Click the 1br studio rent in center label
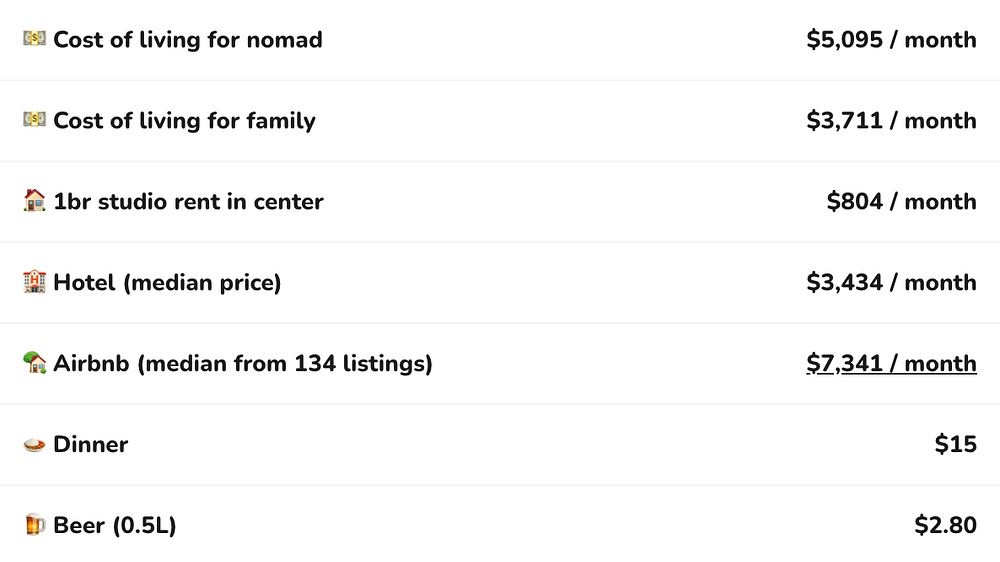 188,202
